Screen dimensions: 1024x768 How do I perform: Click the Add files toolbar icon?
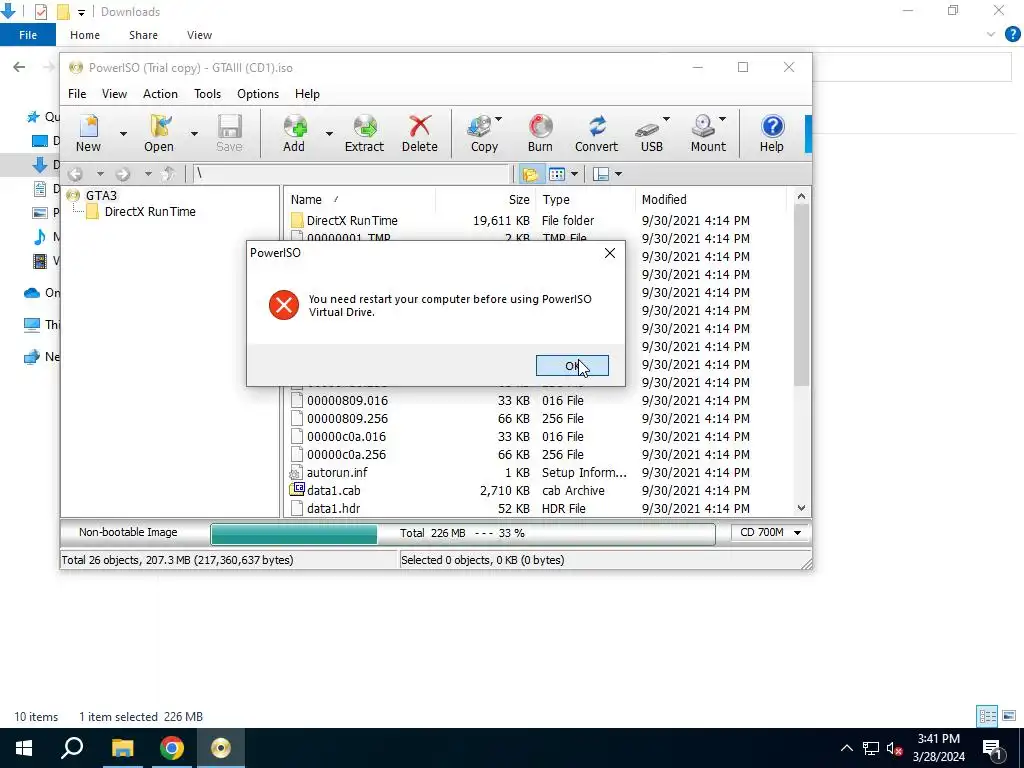[294, 133]
